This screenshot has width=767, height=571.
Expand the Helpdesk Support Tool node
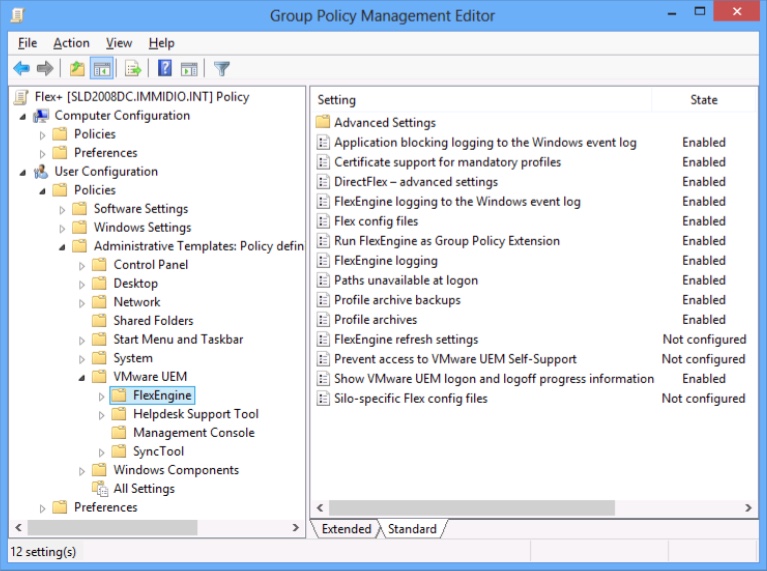(101, 415)
